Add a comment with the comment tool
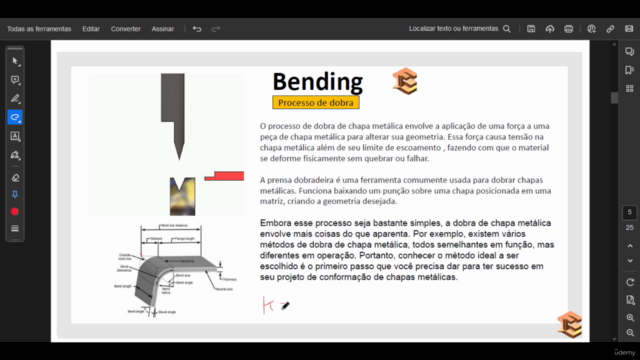This screenshot has width=640, height=360. click(15, 80)
